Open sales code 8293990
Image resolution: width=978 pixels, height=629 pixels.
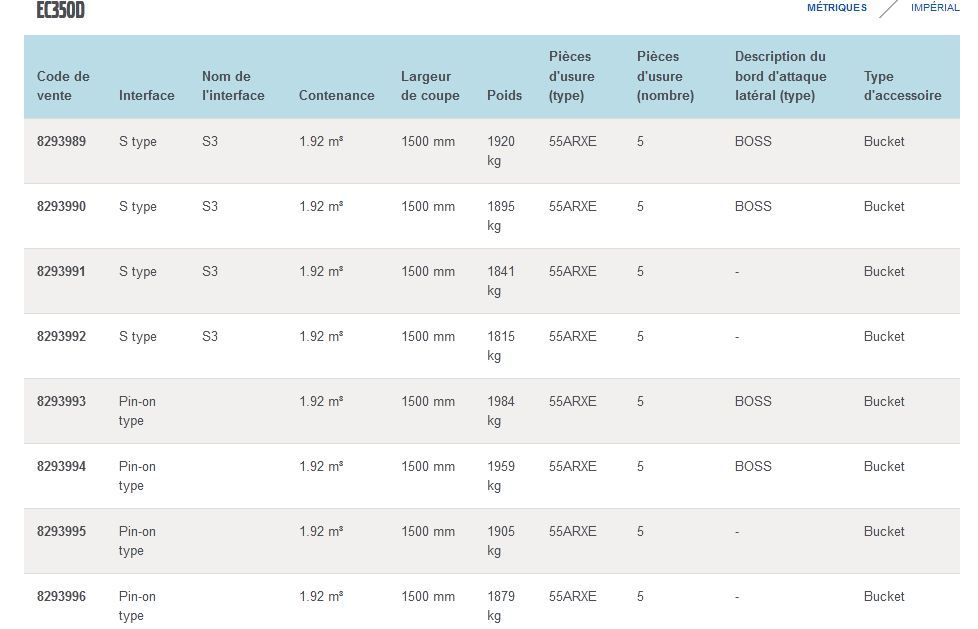[61, 207]
